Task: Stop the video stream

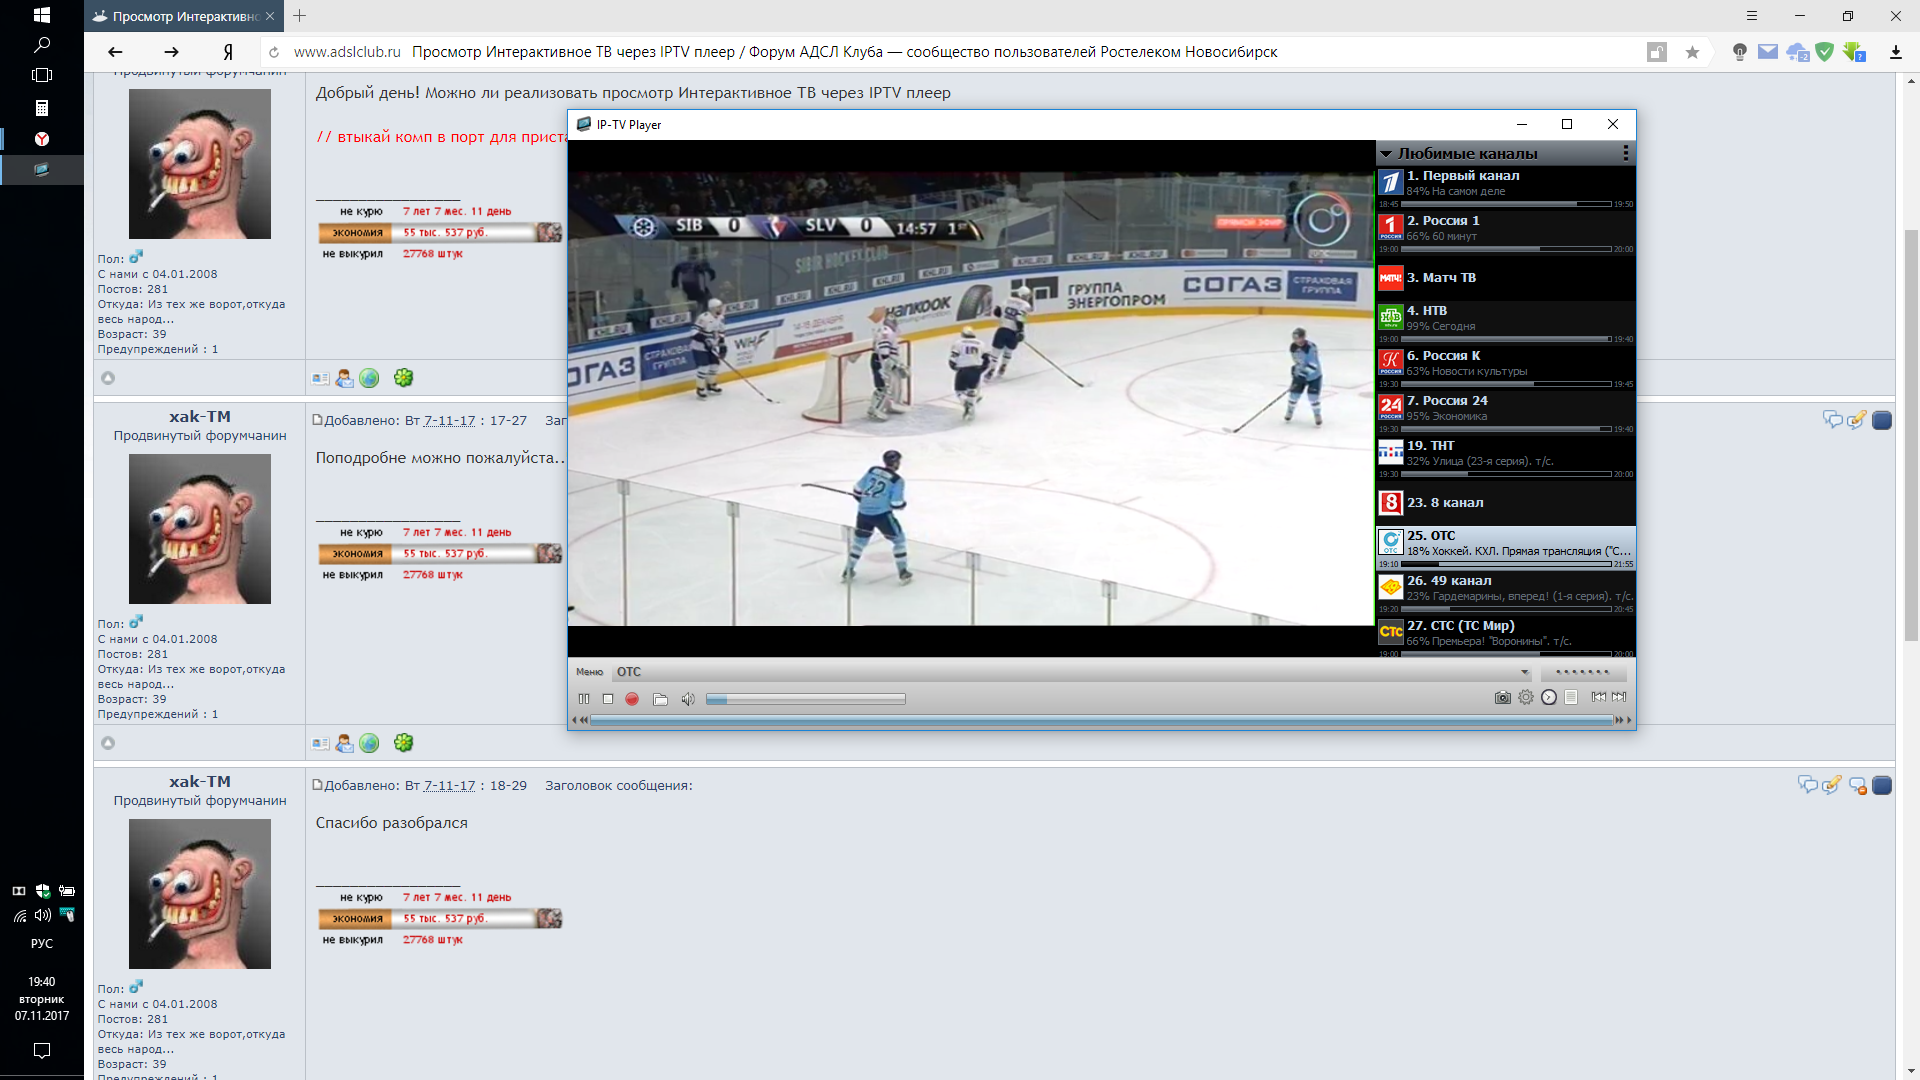Action: [608, 699]
